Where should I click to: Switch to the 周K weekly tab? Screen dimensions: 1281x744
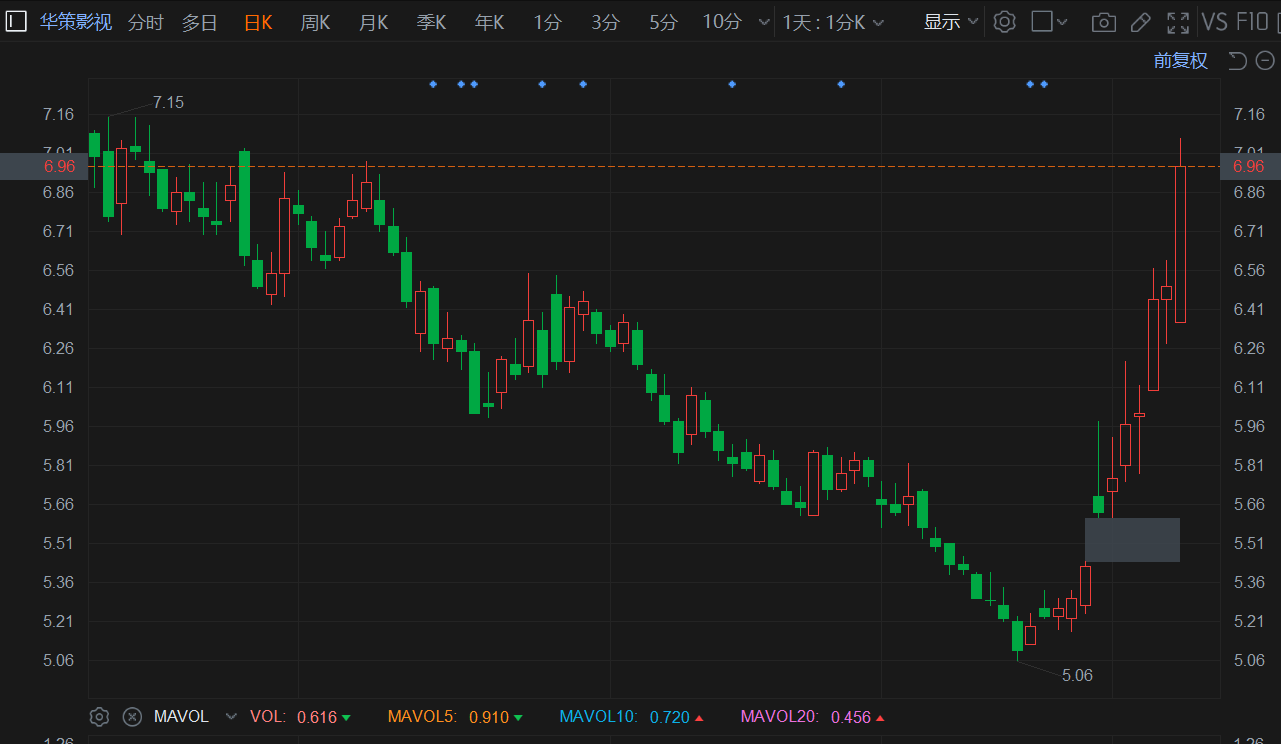coord(315,22)
